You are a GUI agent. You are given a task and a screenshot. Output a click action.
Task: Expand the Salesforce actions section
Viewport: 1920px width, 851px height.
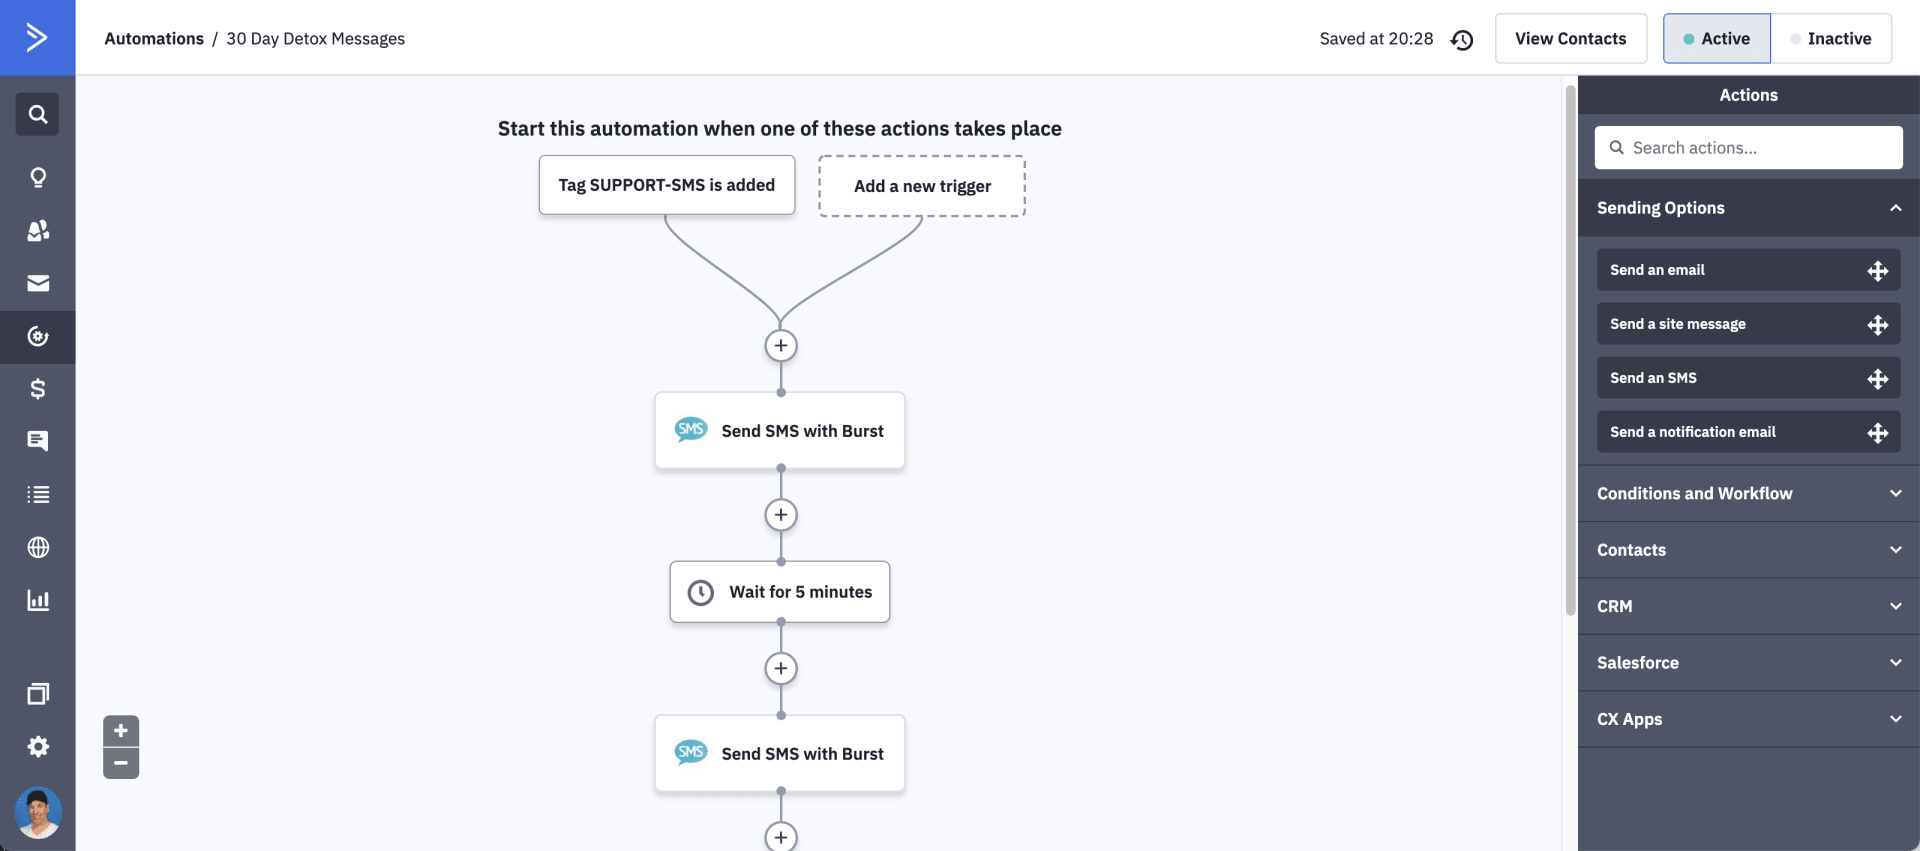1748,663
